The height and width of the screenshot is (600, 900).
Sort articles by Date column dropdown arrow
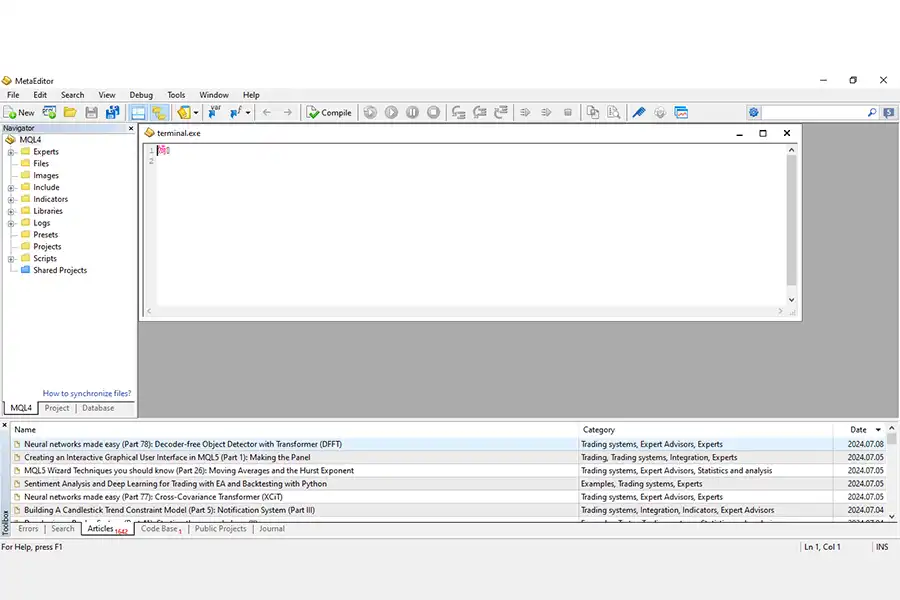pyautogui.click(x=878, y=429)
